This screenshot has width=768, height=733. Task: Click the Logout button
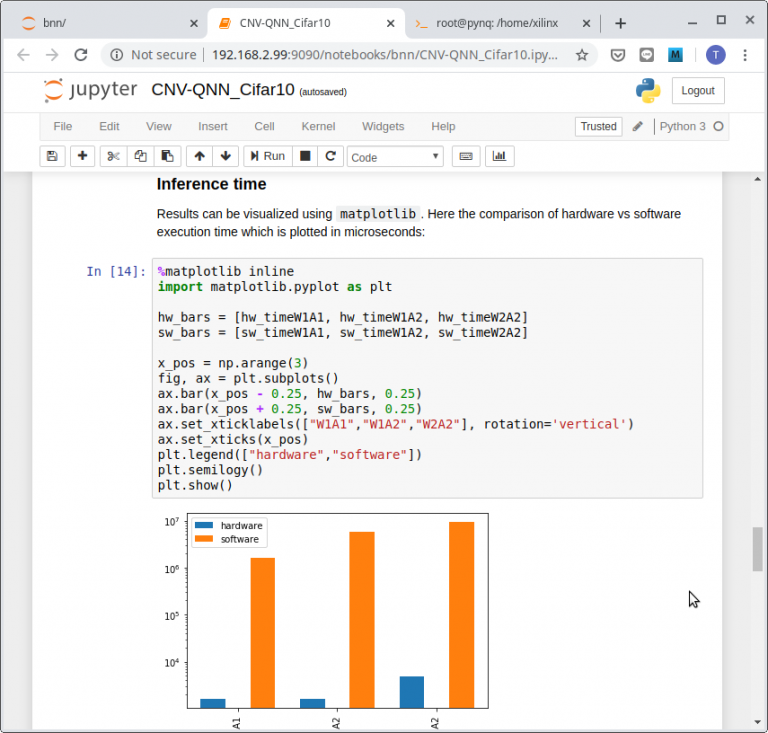tap(697, 90)
